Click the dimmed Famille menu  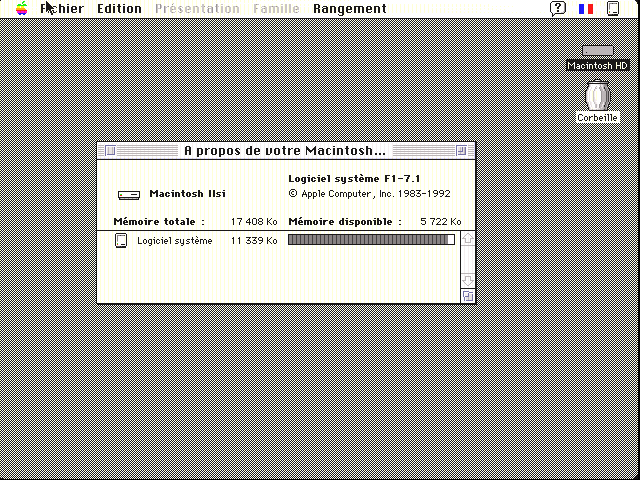pos(276,9)
